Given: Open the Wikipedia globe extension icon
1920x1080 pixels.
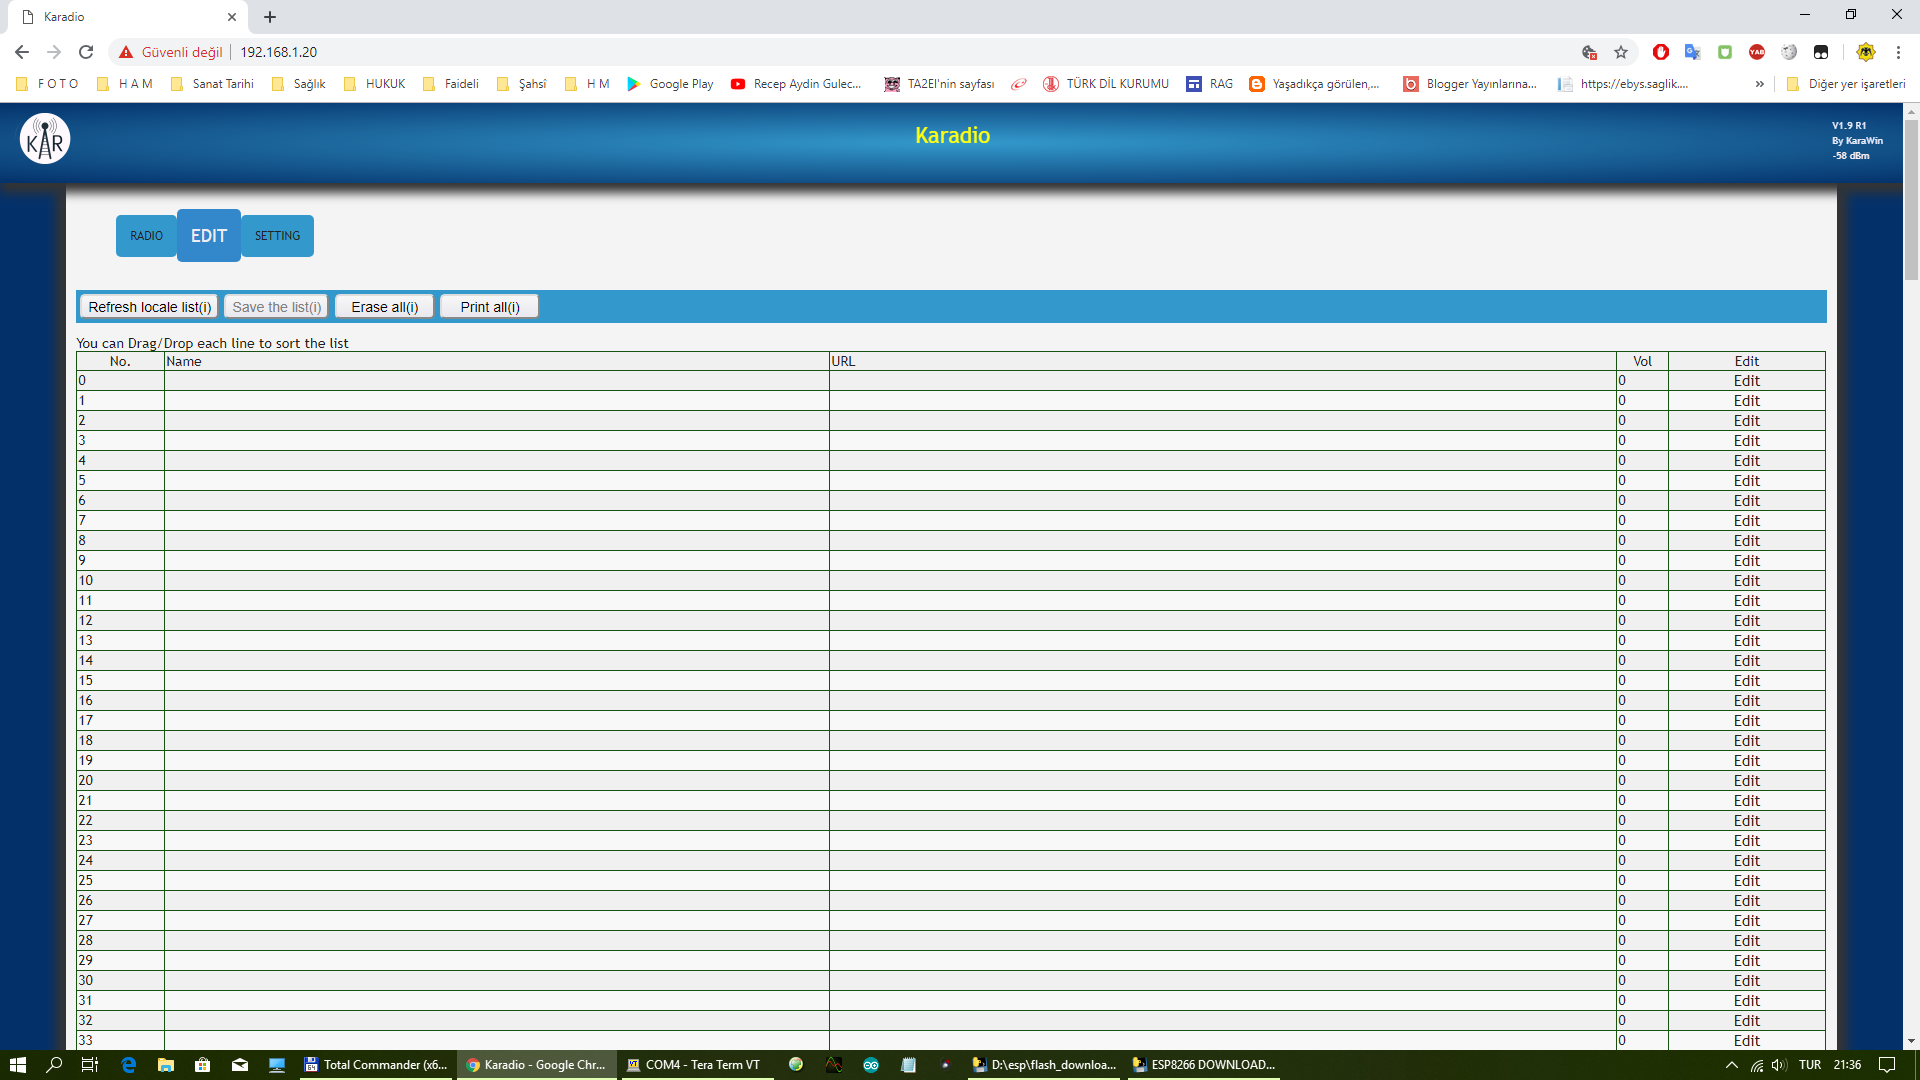Looking at the screenshot, I should coord(1789,52).
